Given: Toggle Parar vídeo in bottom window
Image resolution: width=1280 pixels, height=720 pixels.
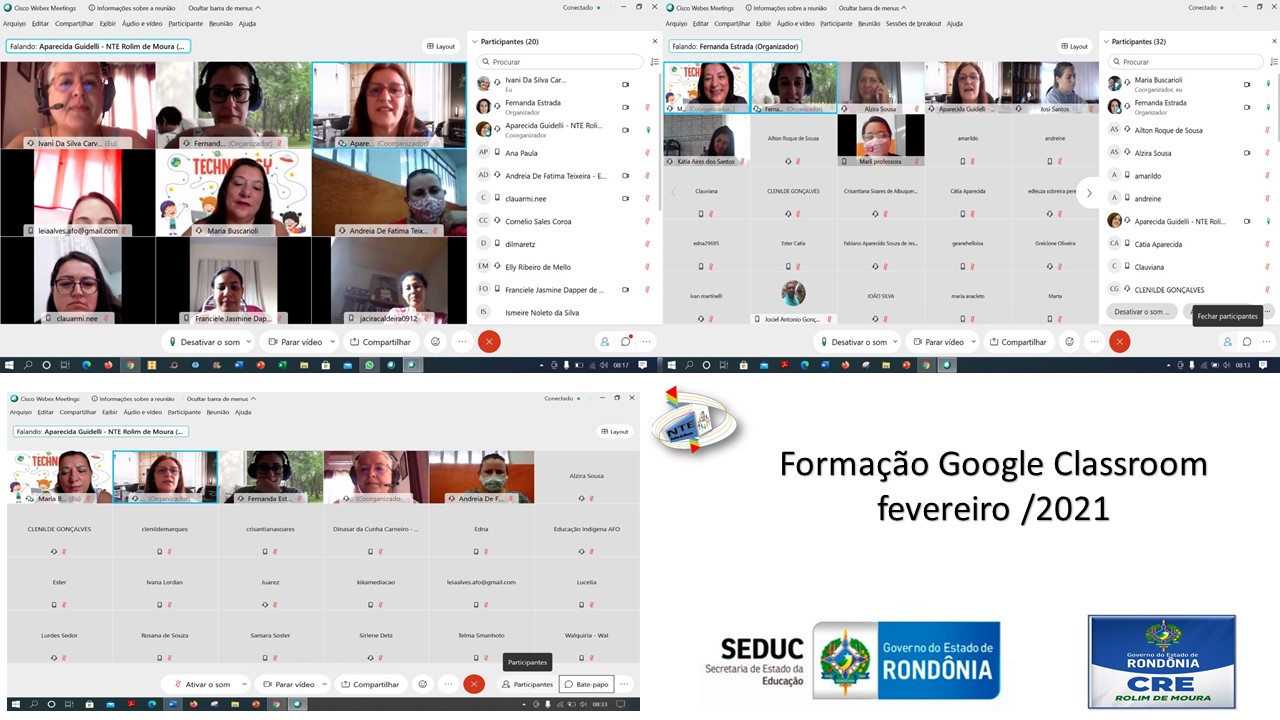Looking at the screenshot, I should tap(288, 685).
